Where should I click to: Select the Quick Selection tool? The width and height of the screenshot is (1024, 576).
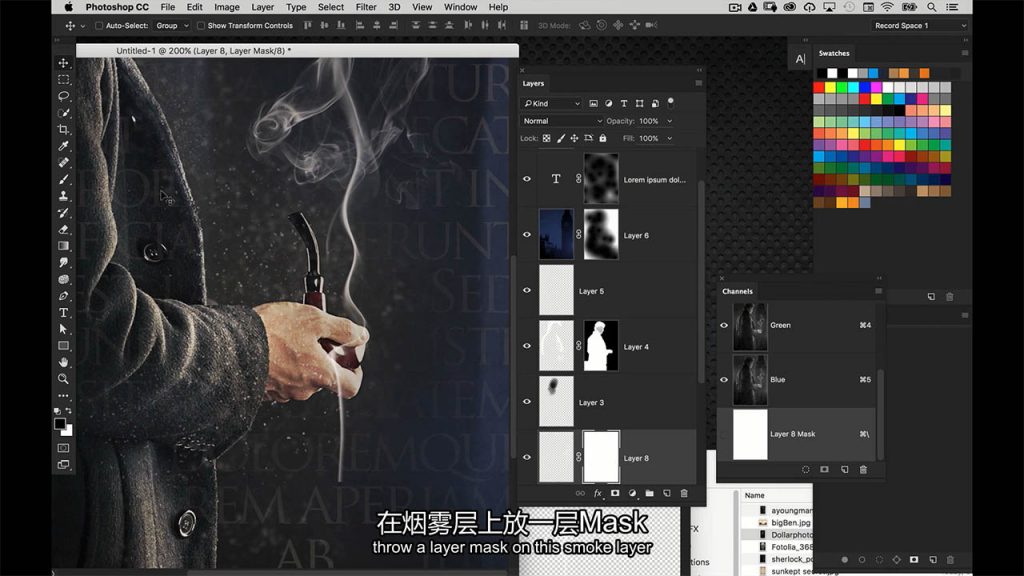click(x=63, y=112)
